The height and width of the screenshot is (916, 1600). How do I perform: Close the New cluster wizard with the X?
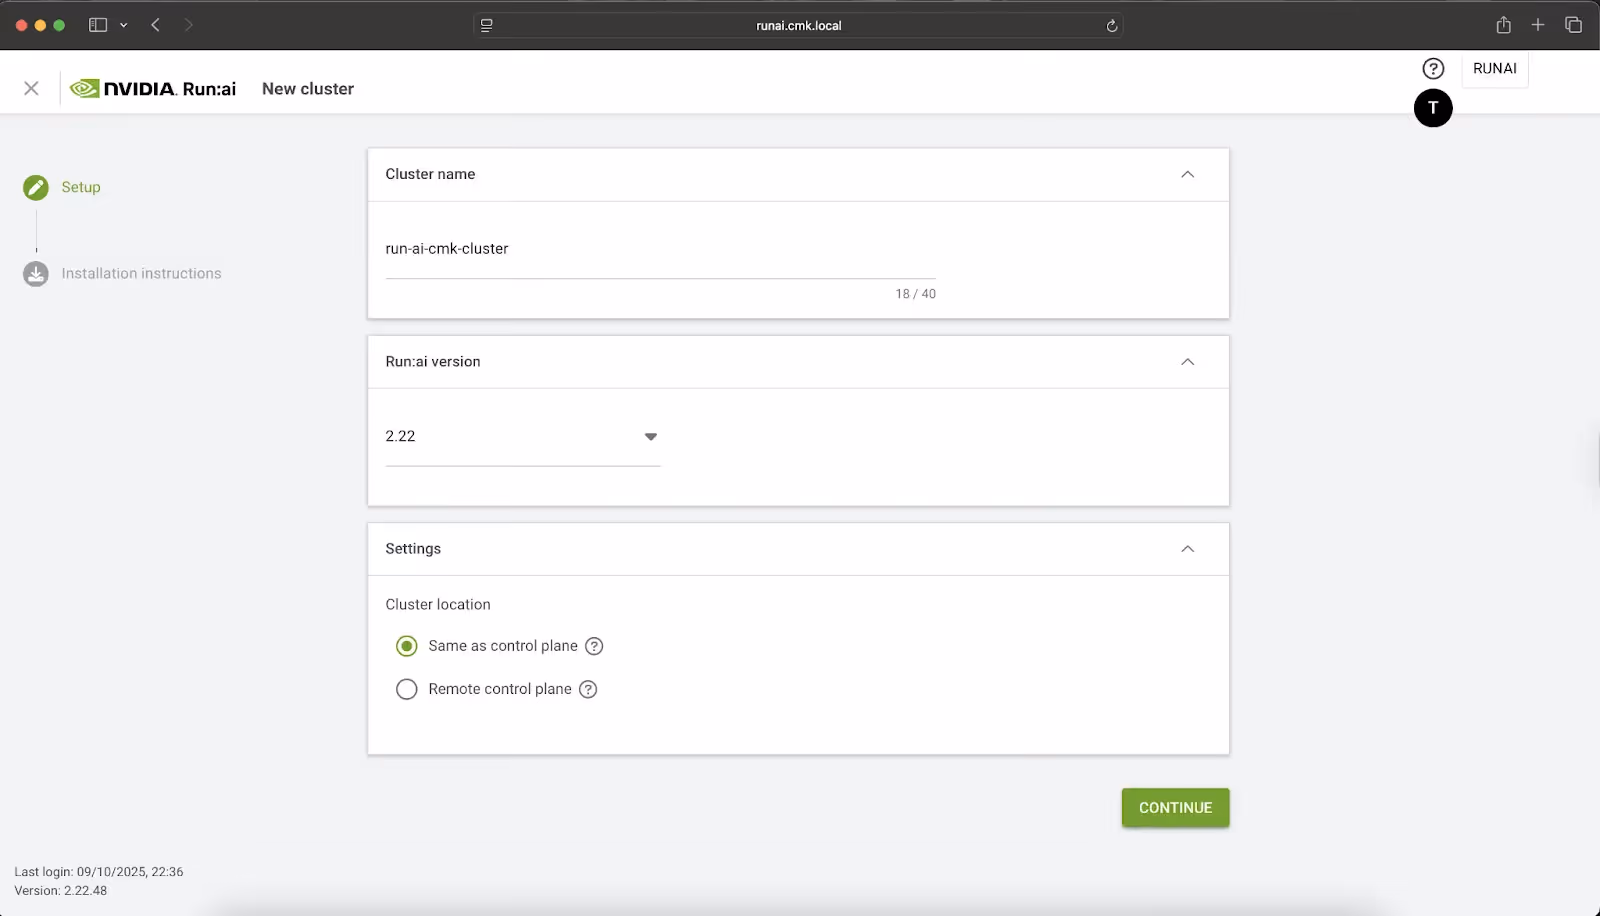31,88
